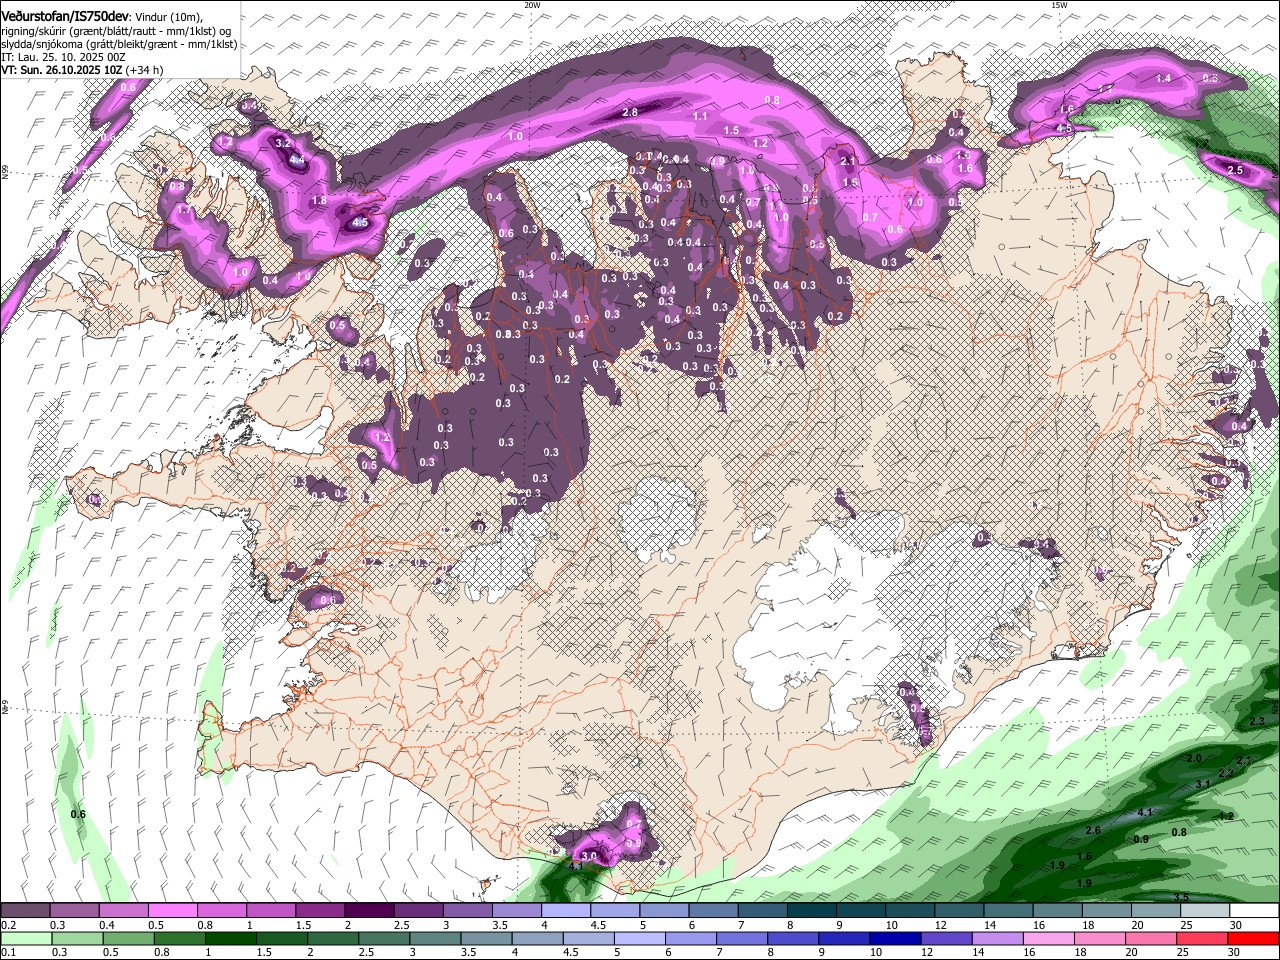Select the bright pink swatch above the top-row 0.5
The height and width of the screenshot is (960, 1280).
172,911
